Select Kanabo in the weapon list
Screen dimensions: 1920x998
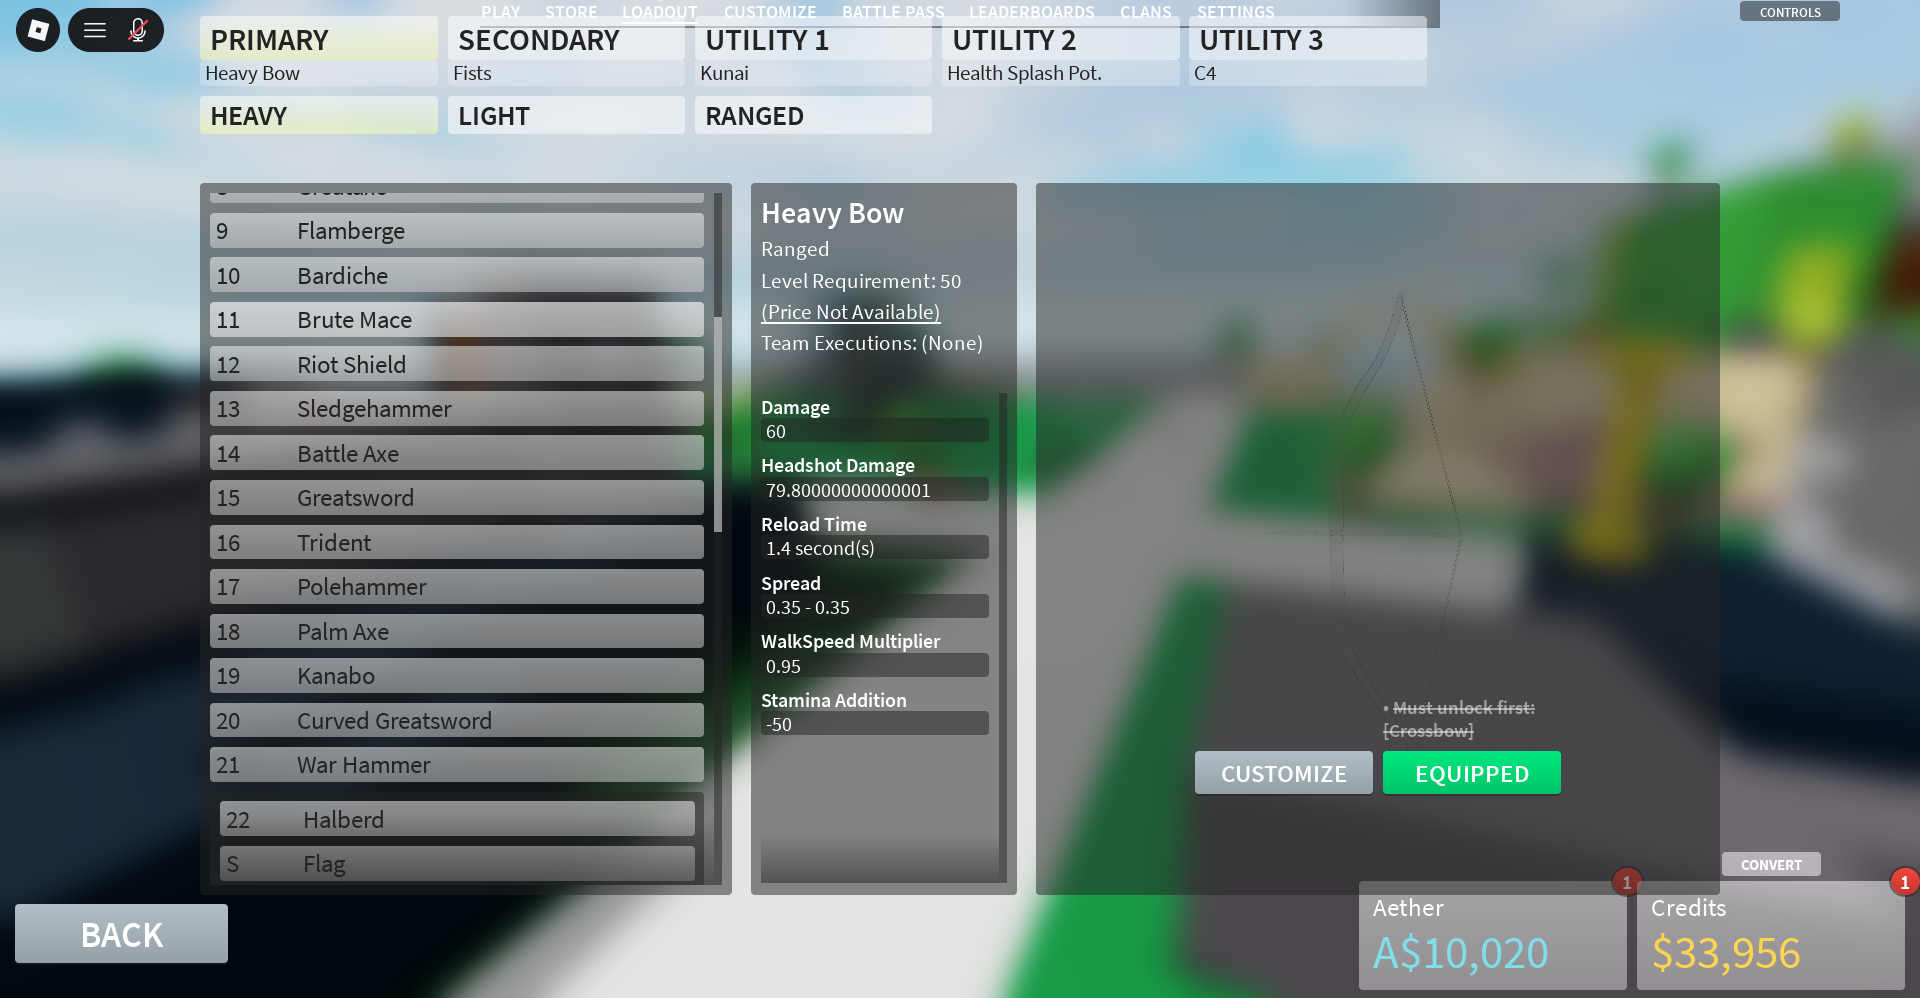coord(457,676)
